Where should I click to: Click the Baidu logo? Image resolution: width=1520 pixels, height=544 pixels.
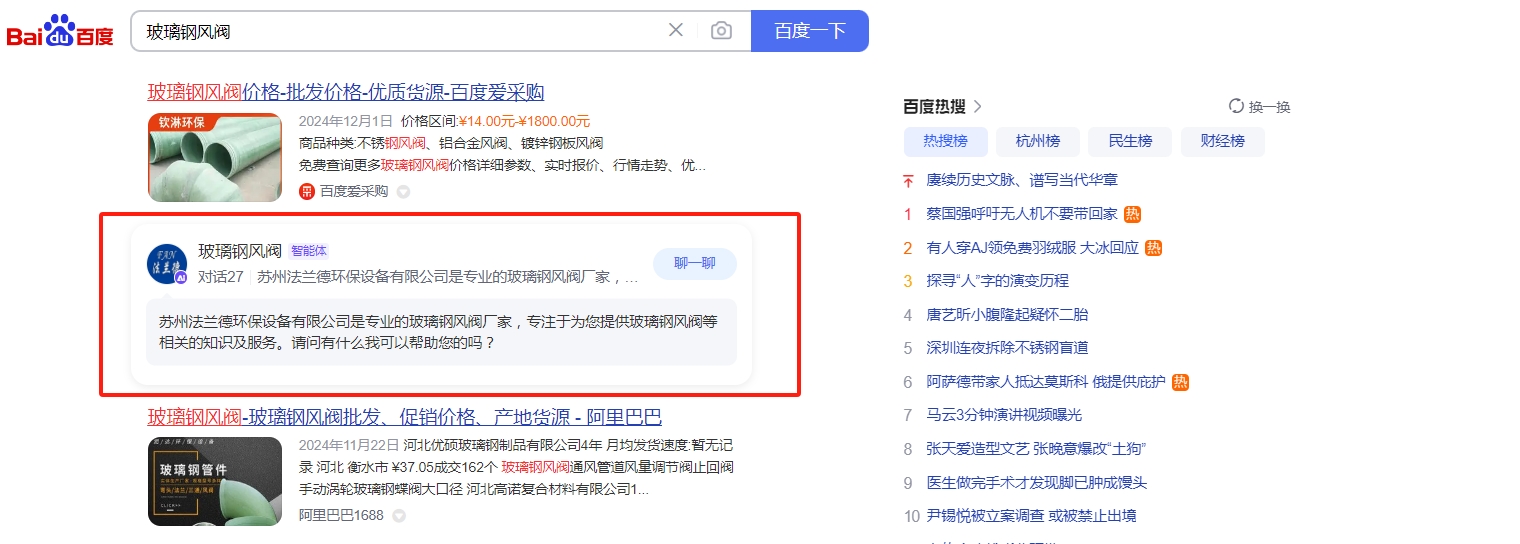[60, 31]
